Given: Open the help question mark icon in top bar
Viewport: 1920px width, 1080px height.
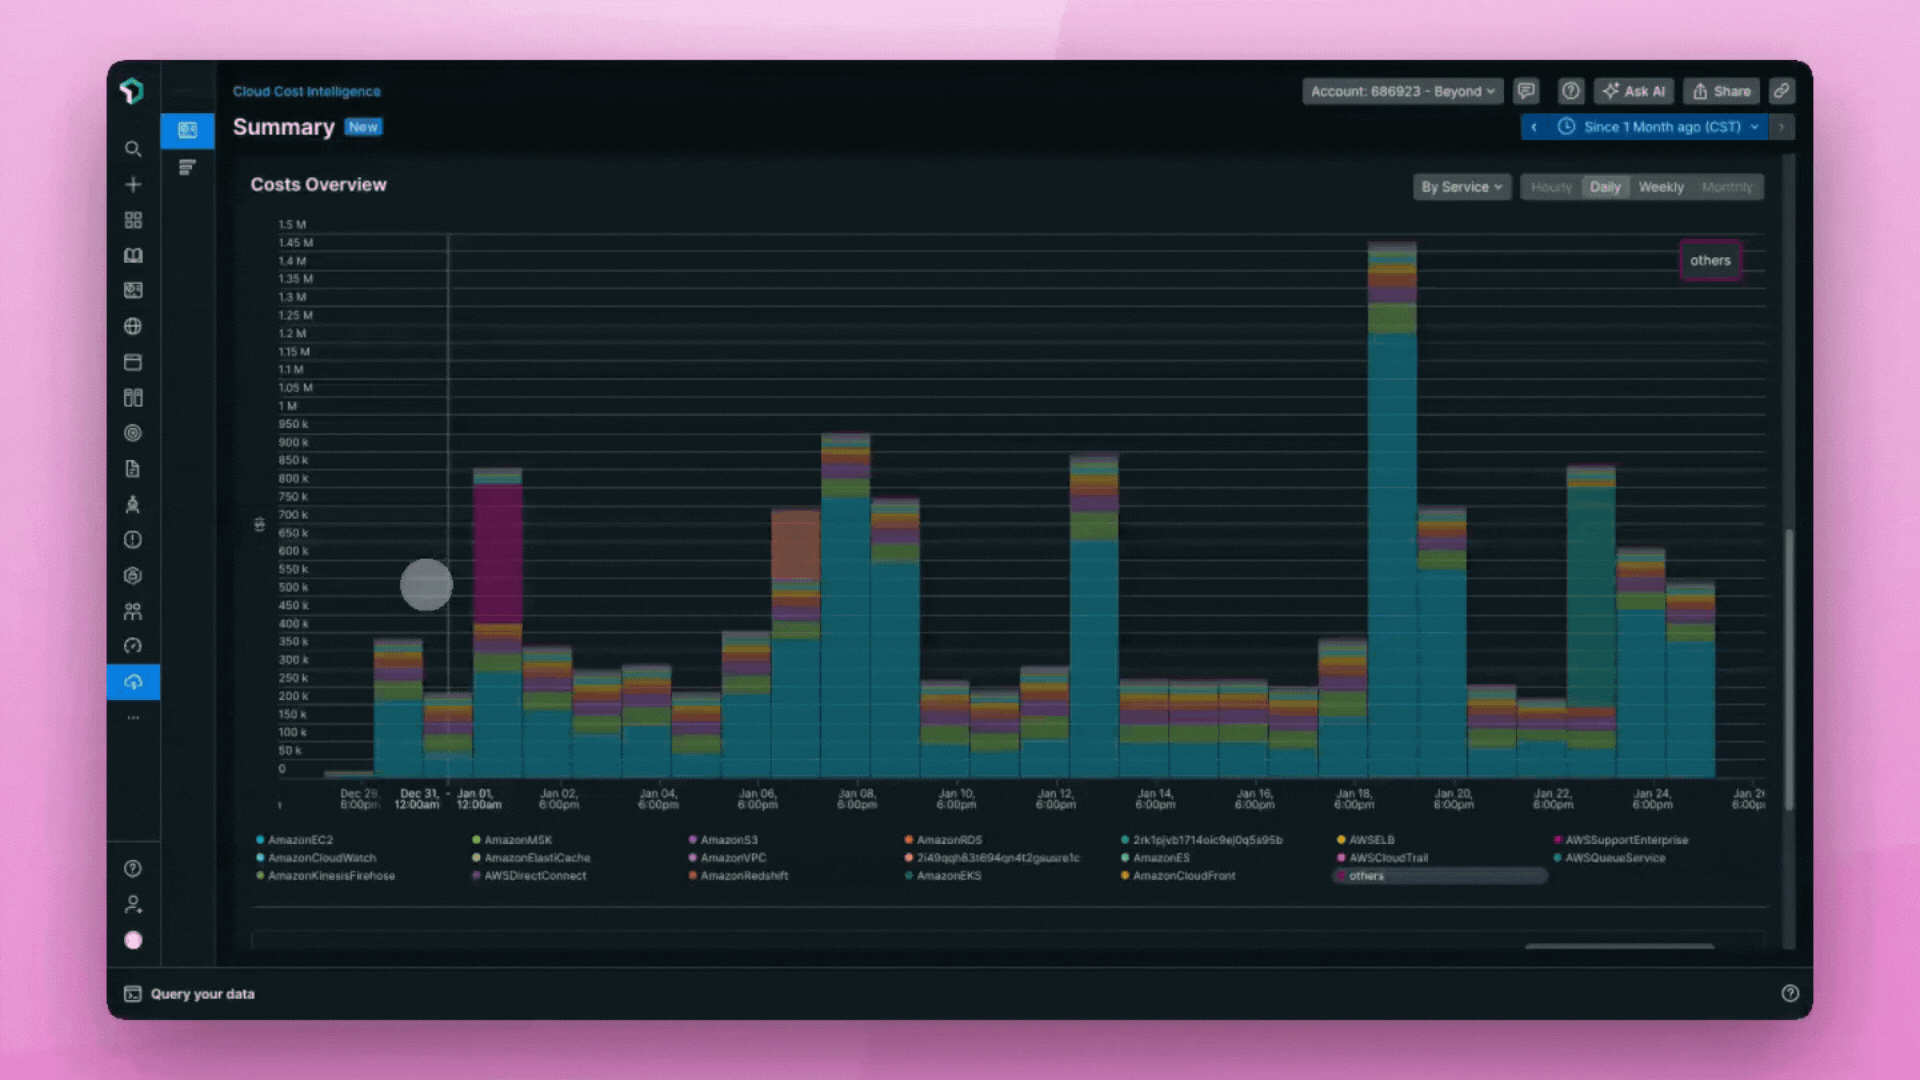Looking at the screenshot, I should coord(1571,91).
